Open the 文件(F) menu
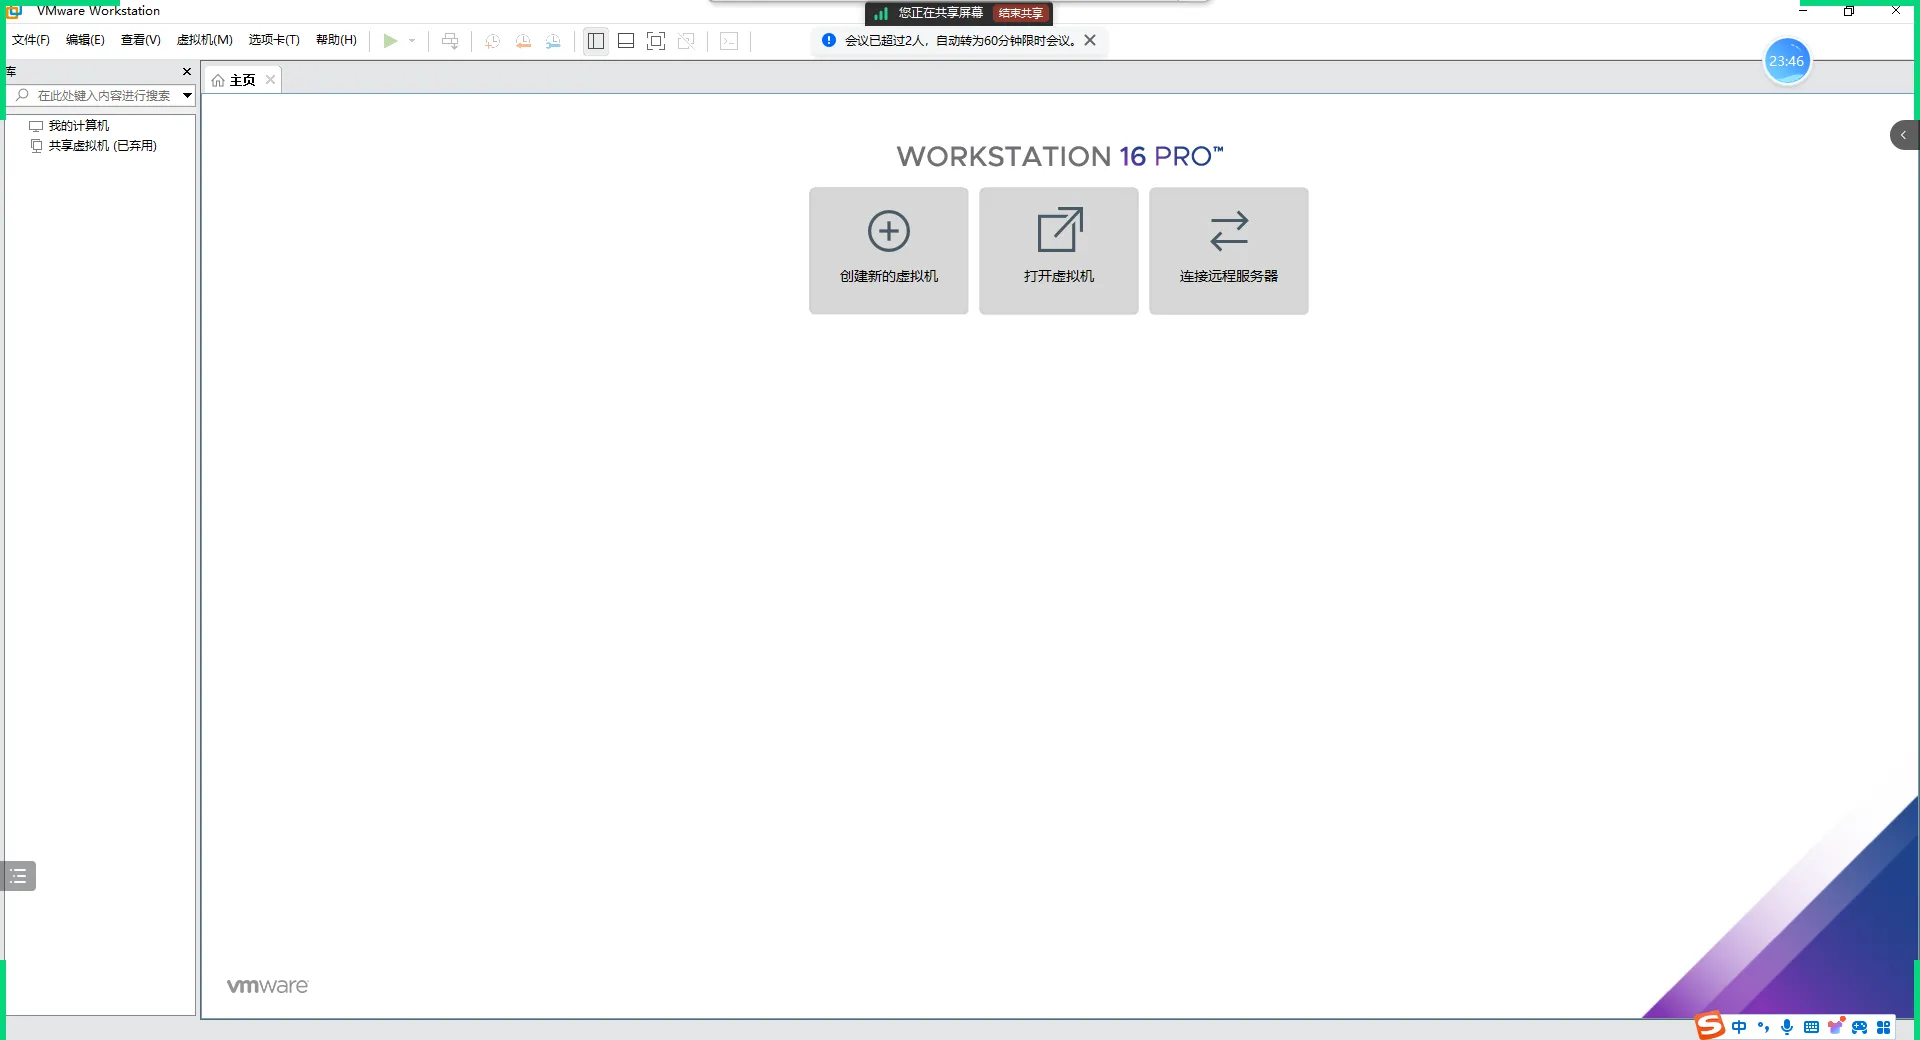Screen dimensions: 1920x1040 [x=31, y=40]
